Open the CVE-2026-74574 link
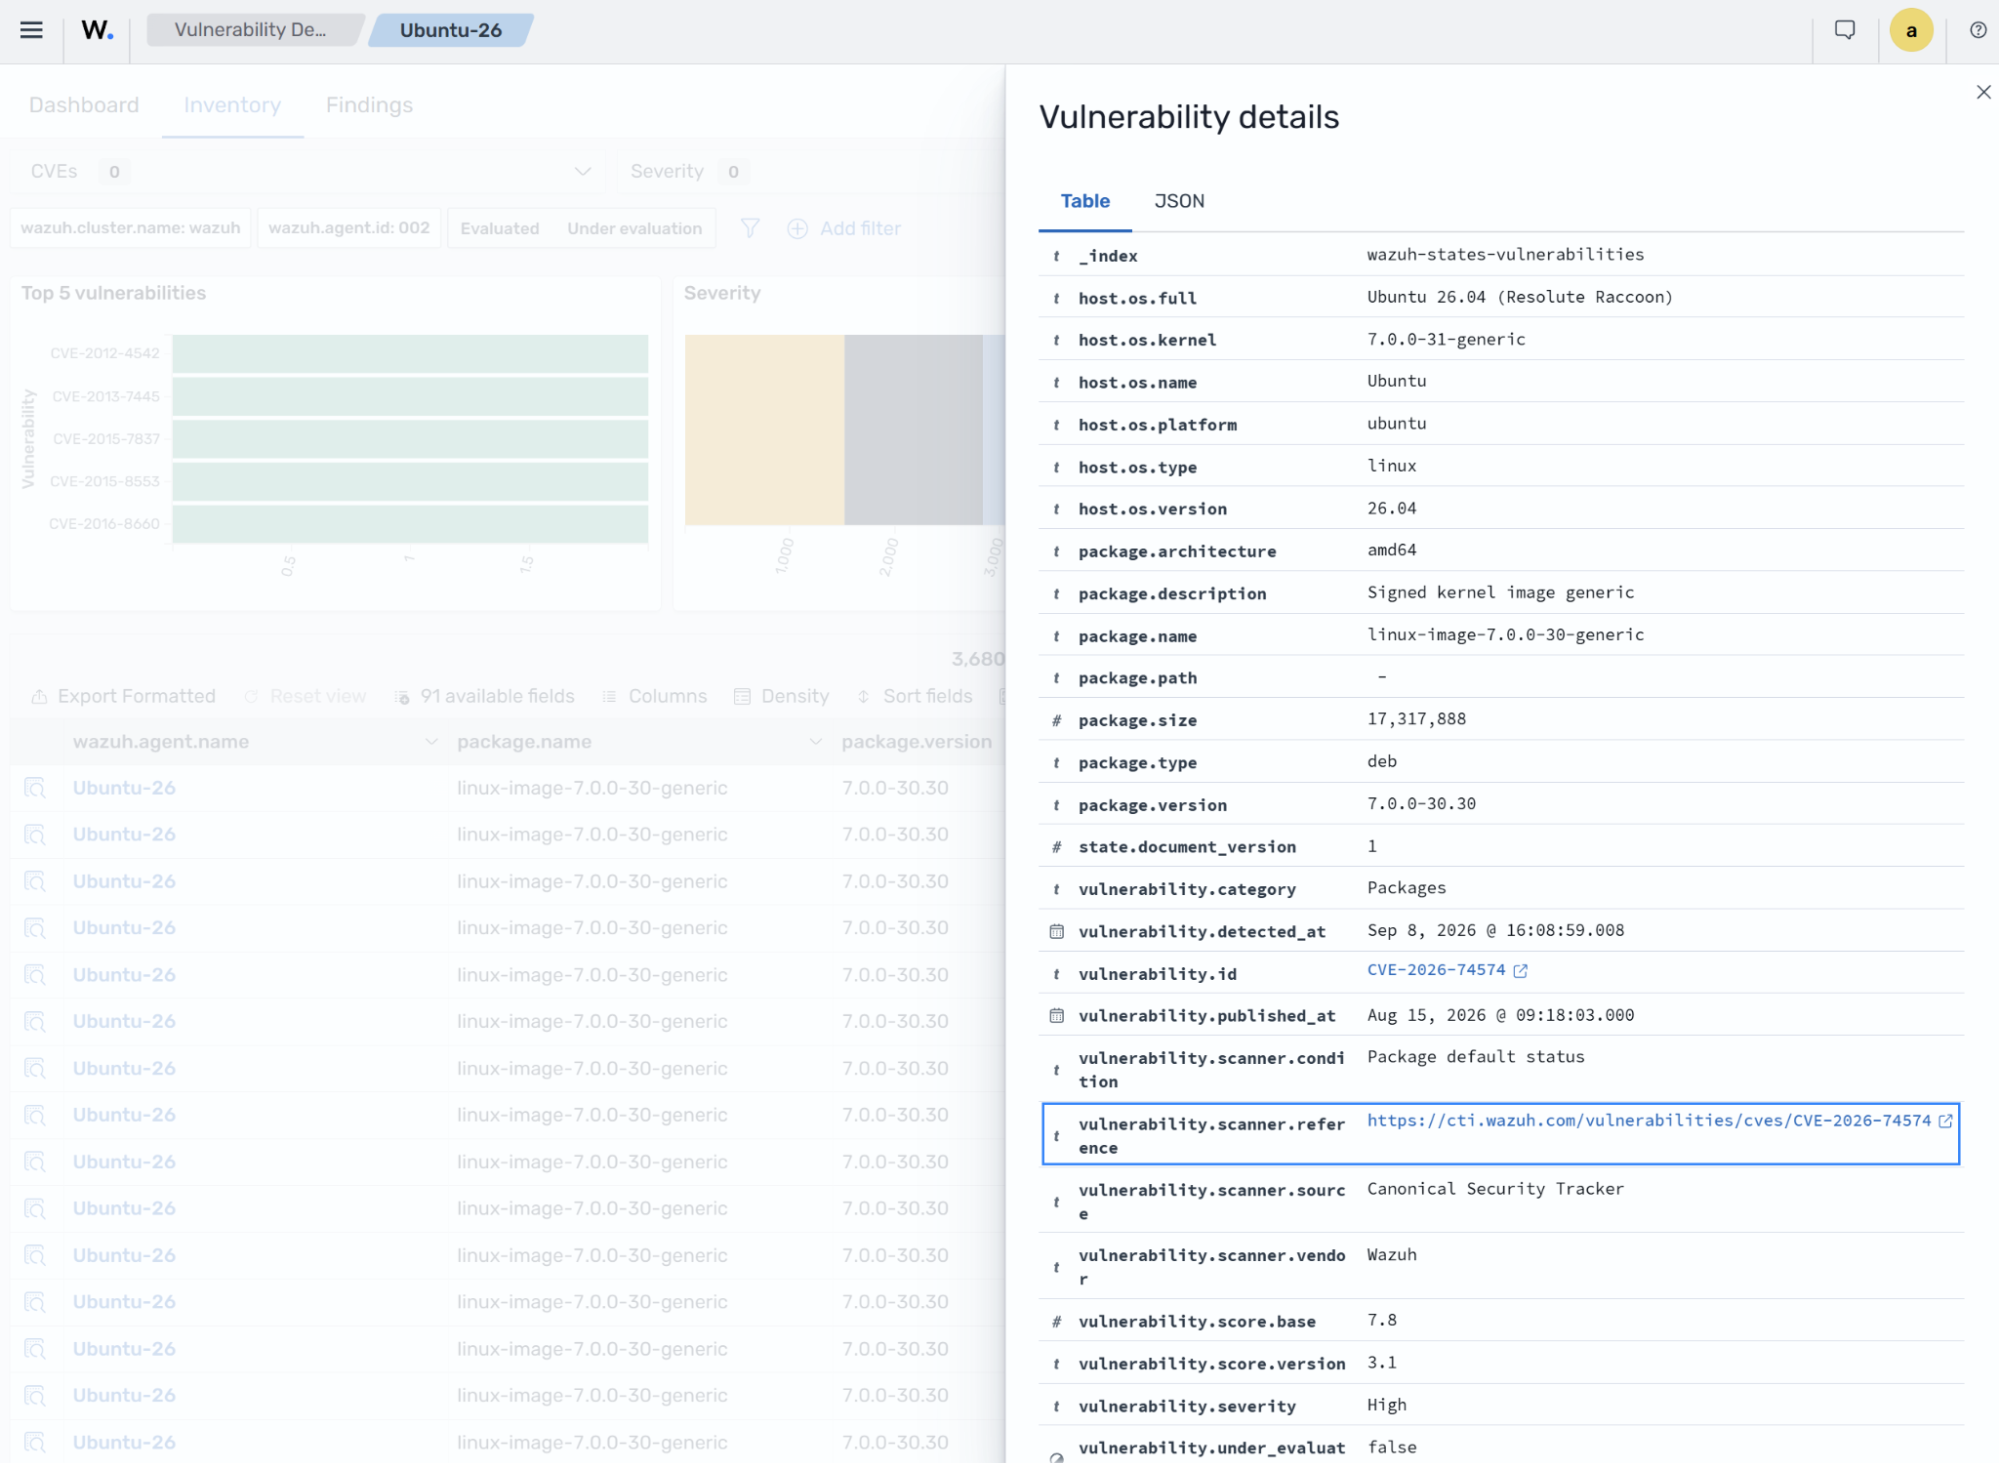Image resolution: width=1999 pixels, height=1464 pixels. point(1436,971)
